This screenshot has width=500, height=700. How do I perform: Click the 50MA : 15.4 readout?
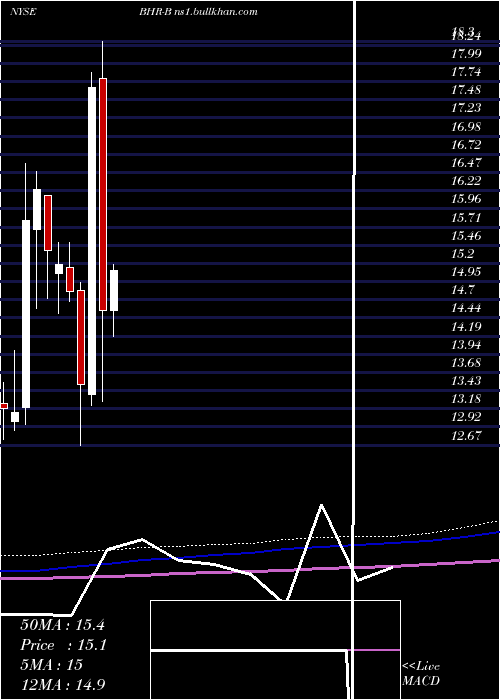click(62, 625)
